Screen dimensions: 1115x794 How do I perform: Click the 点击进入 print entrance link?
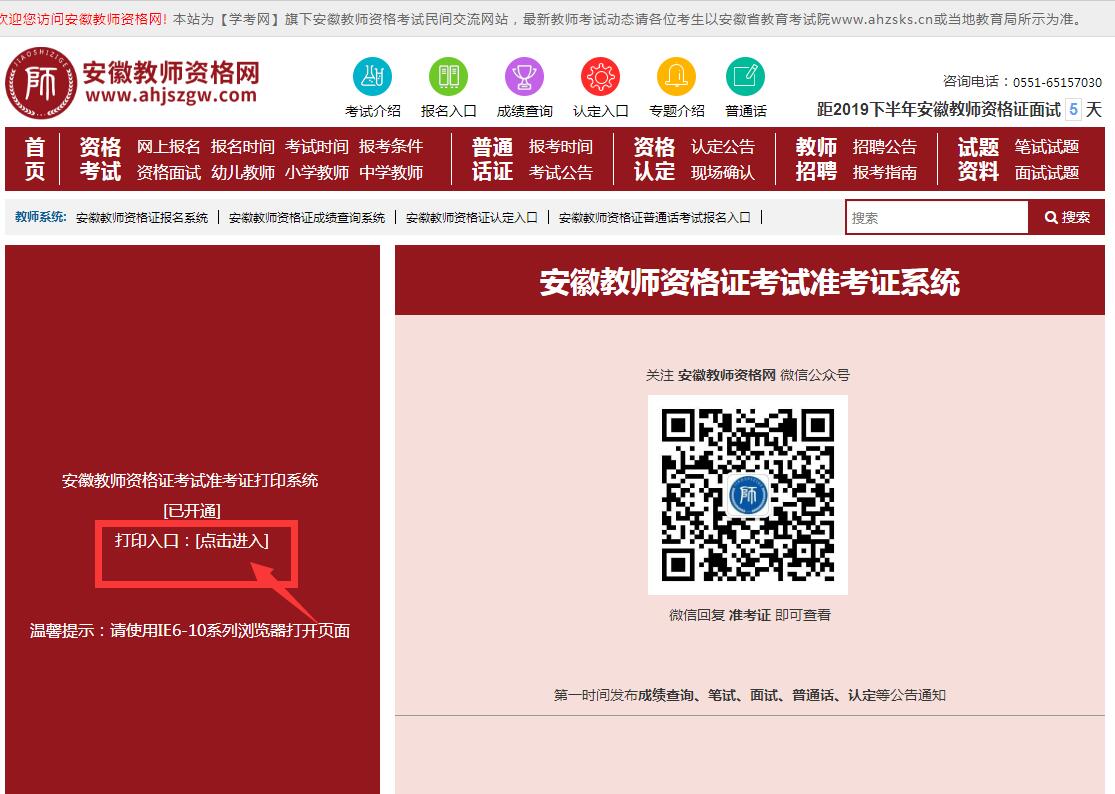(x=232, y=541)
